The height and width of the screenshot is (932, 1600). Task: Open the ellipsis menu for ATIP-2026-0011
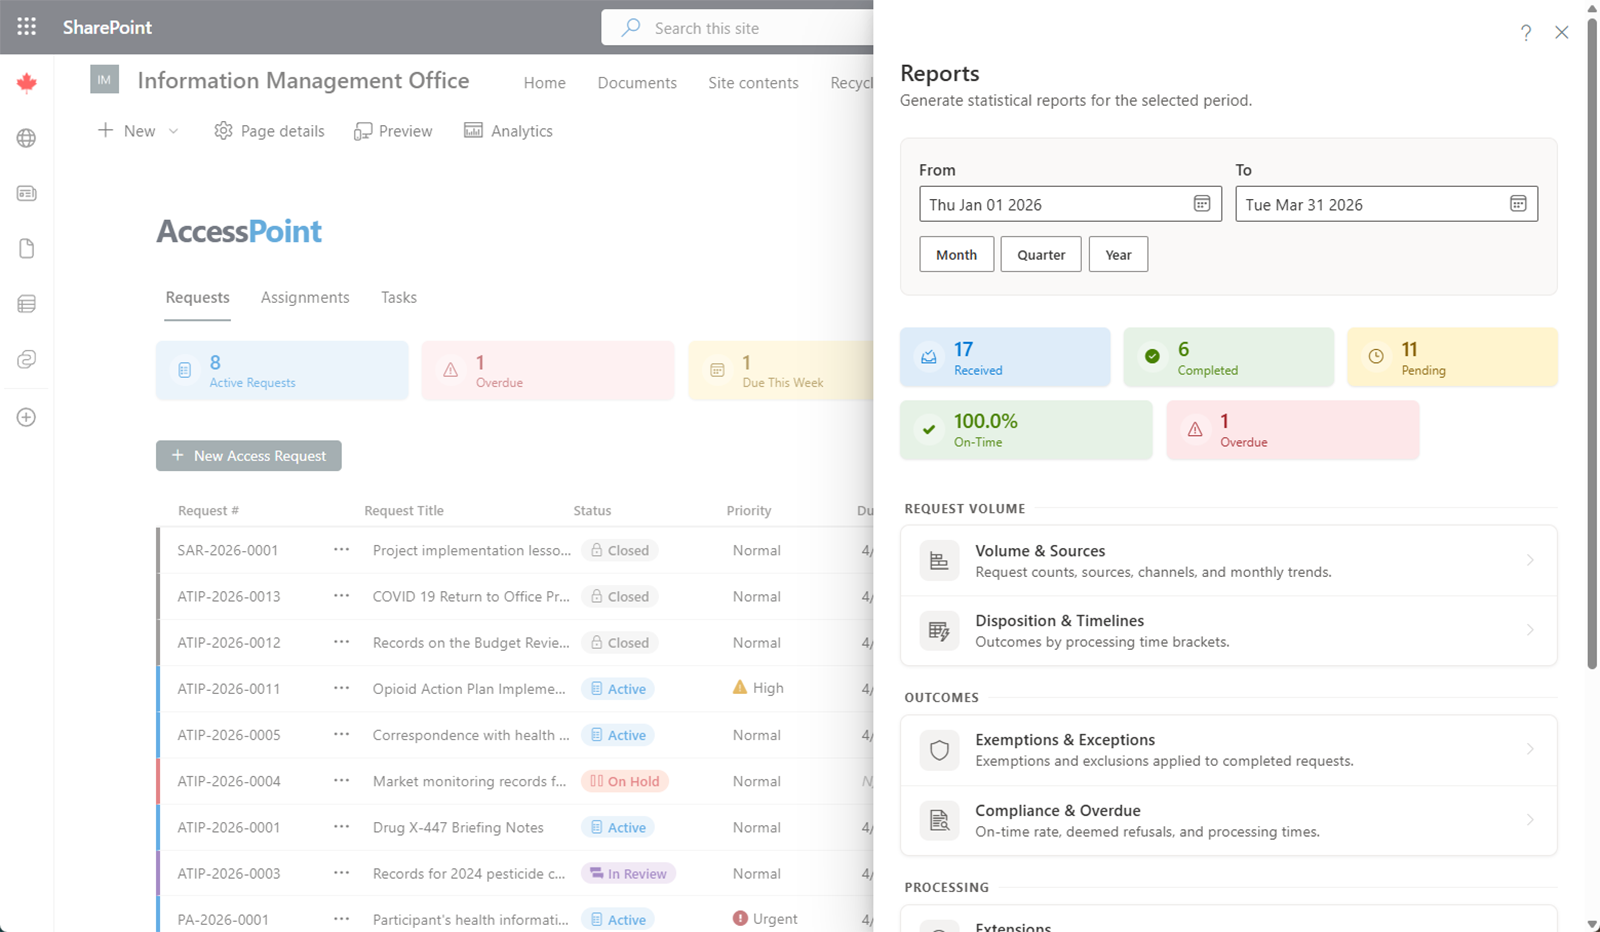pos(341,688)
